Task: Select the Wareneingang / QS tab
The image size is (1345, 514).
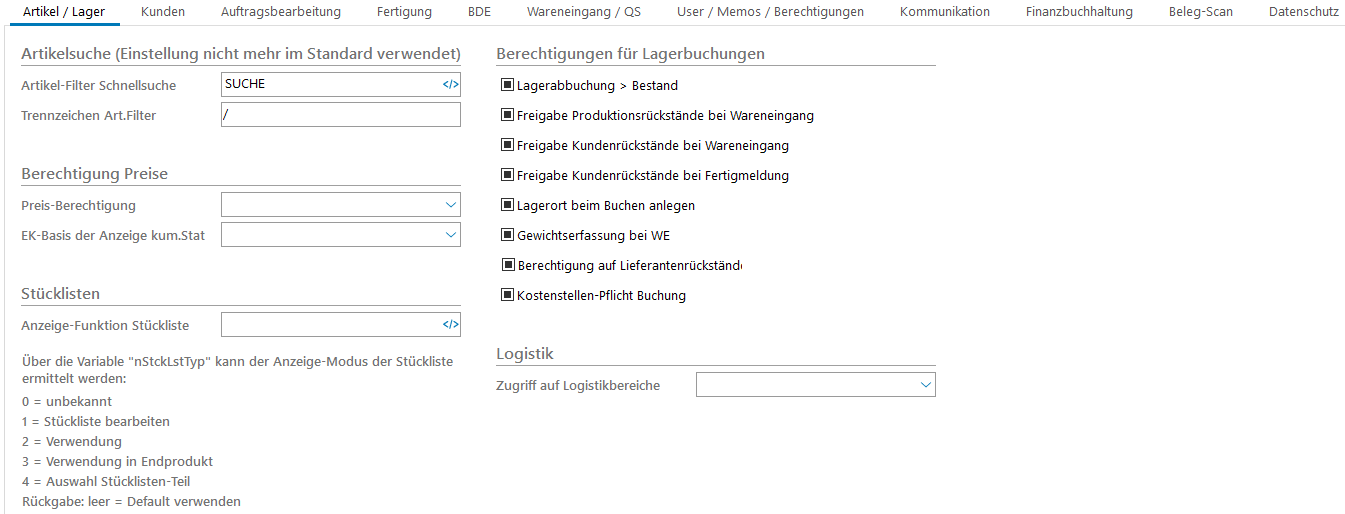Action: 584,12
